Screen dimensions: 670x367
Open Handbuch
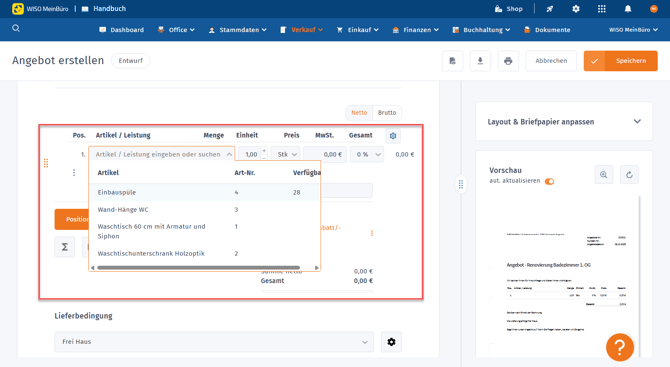pos(104,9)
